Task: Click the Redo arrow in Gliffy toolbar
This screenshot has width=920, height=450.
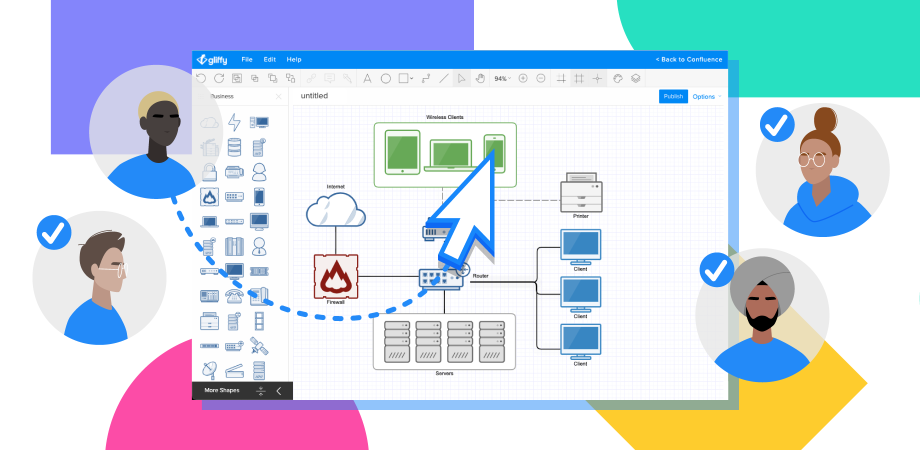Action: click(219, 78)
